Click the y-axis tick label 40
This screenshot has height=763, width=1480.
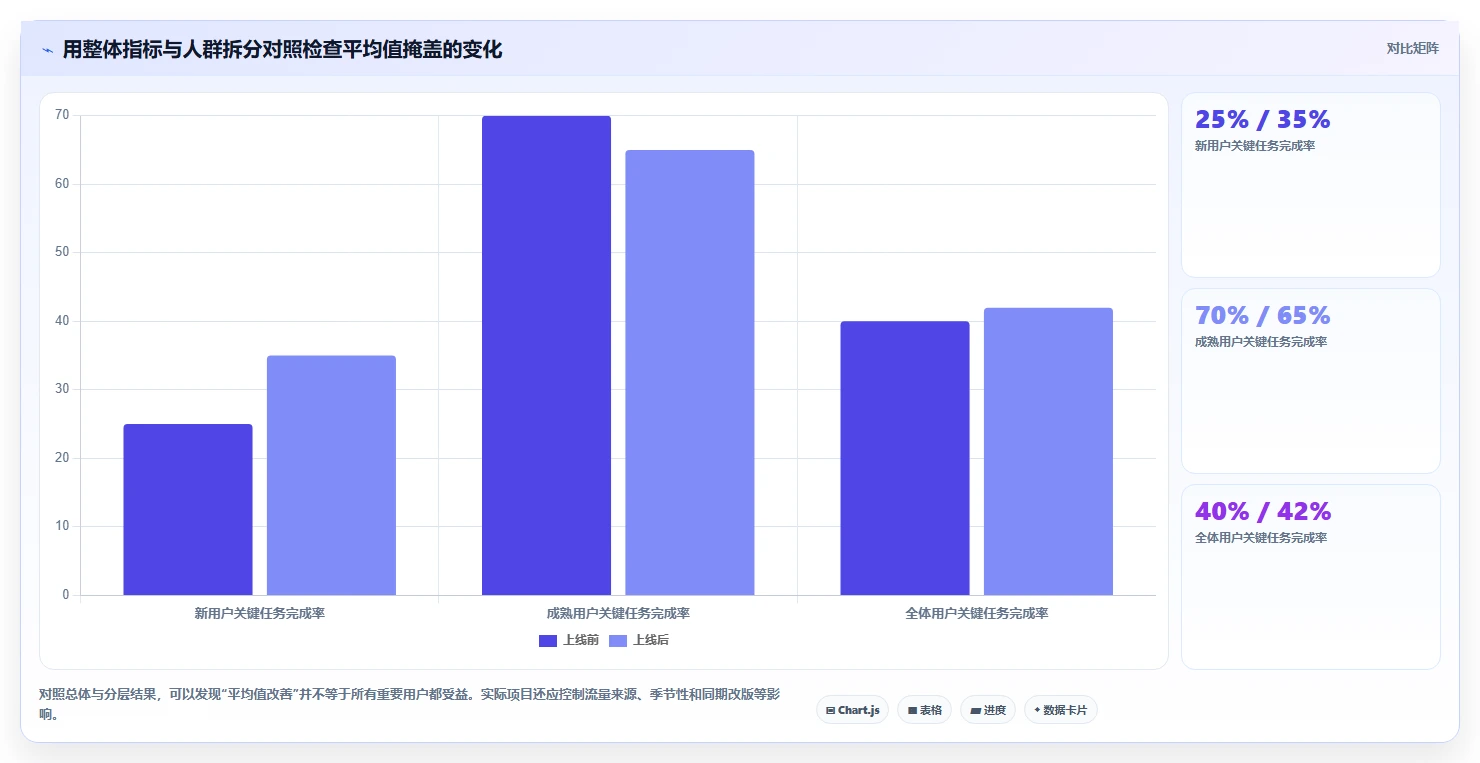pos(62,321)
